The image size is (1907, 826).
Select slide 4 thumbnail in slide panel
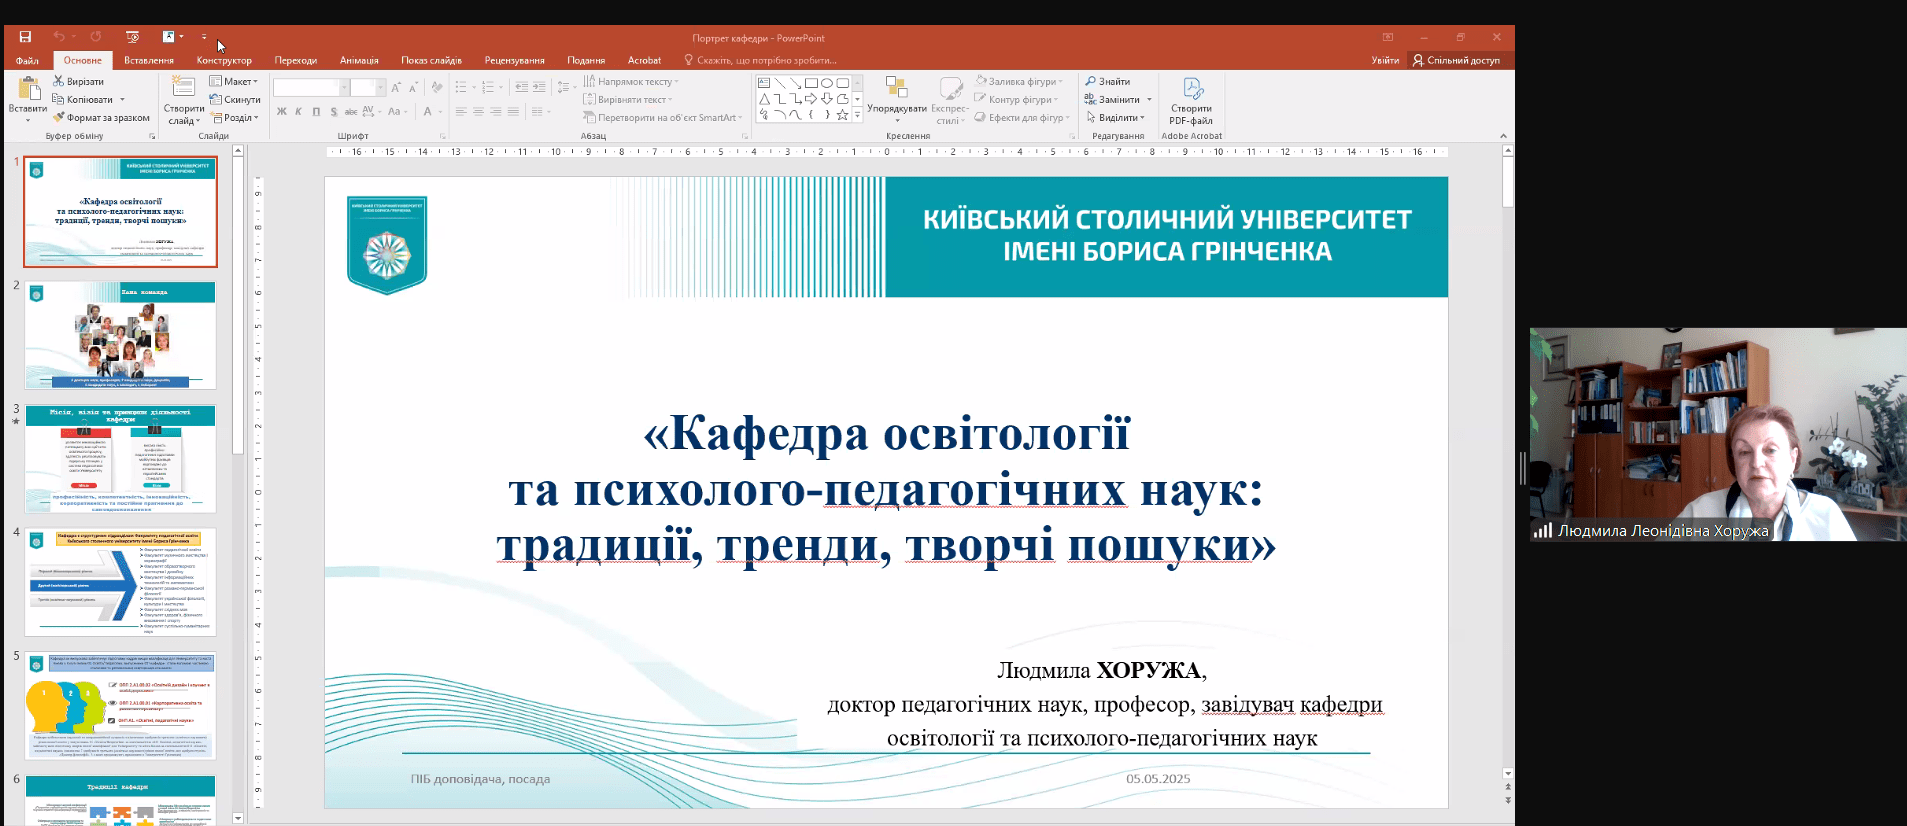click(120, 582)
